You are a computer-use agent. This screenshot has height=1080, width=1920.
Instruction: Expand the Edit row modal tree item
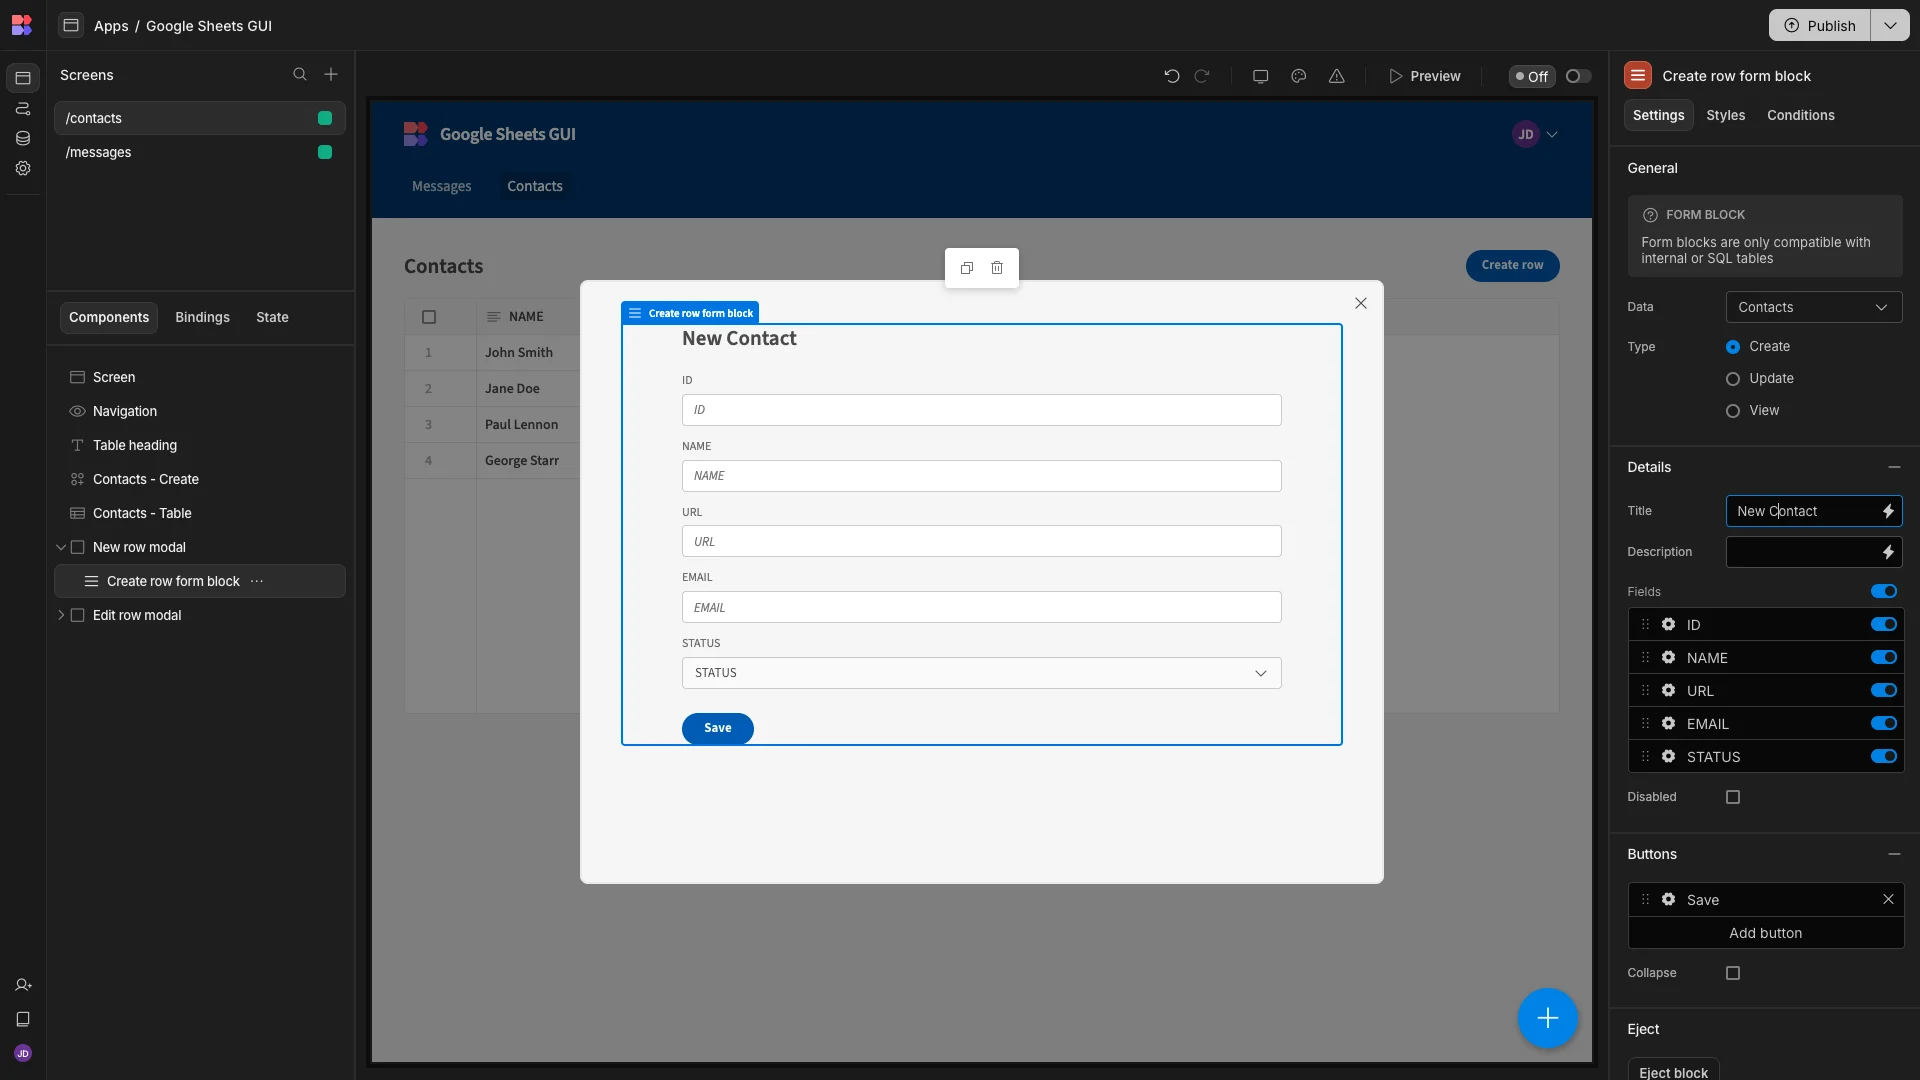61,615
